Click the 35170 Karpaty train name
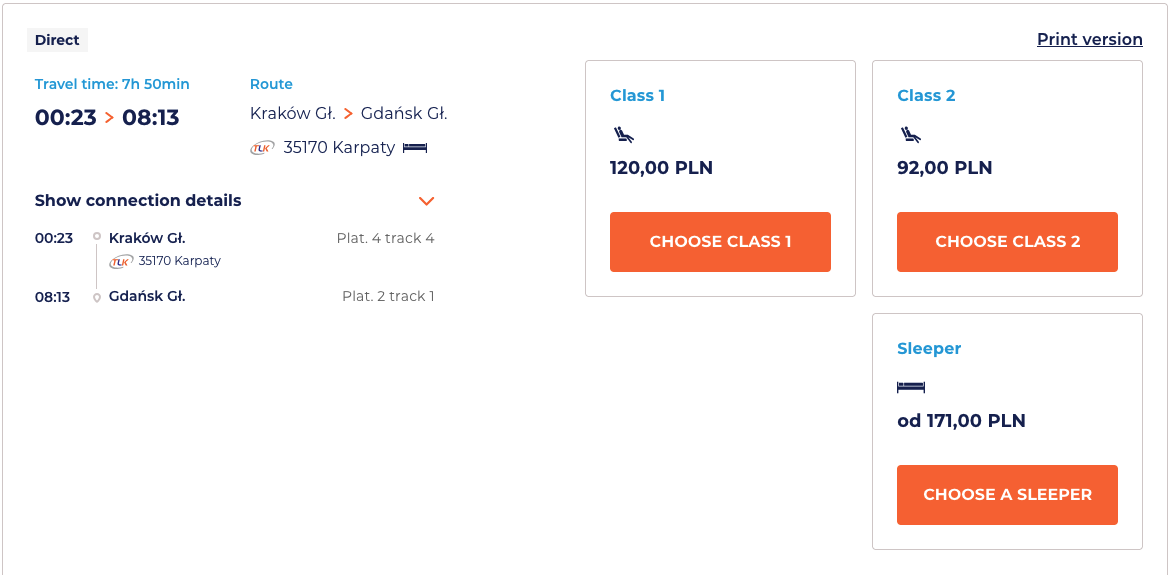1172x575 pixels. coord(339,148)
